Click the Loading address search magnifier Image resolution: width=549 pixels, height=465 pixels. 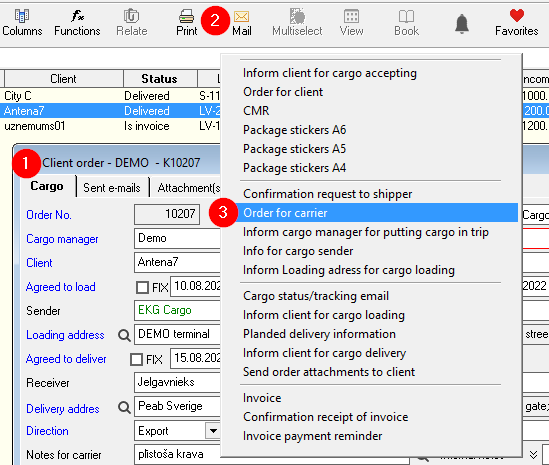tap(124, 335)
